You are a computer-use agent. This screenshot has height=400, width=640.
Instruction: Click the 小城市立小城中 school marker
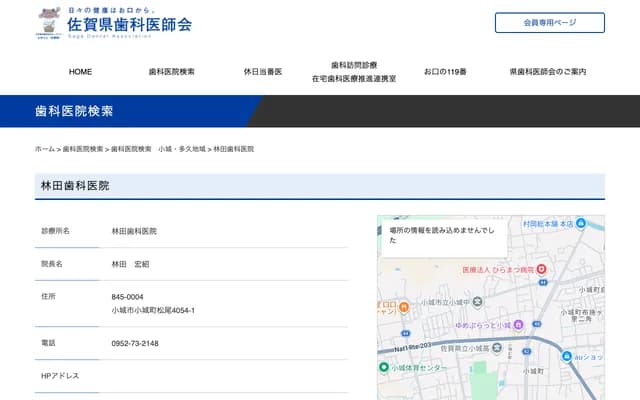pos(478,301)
